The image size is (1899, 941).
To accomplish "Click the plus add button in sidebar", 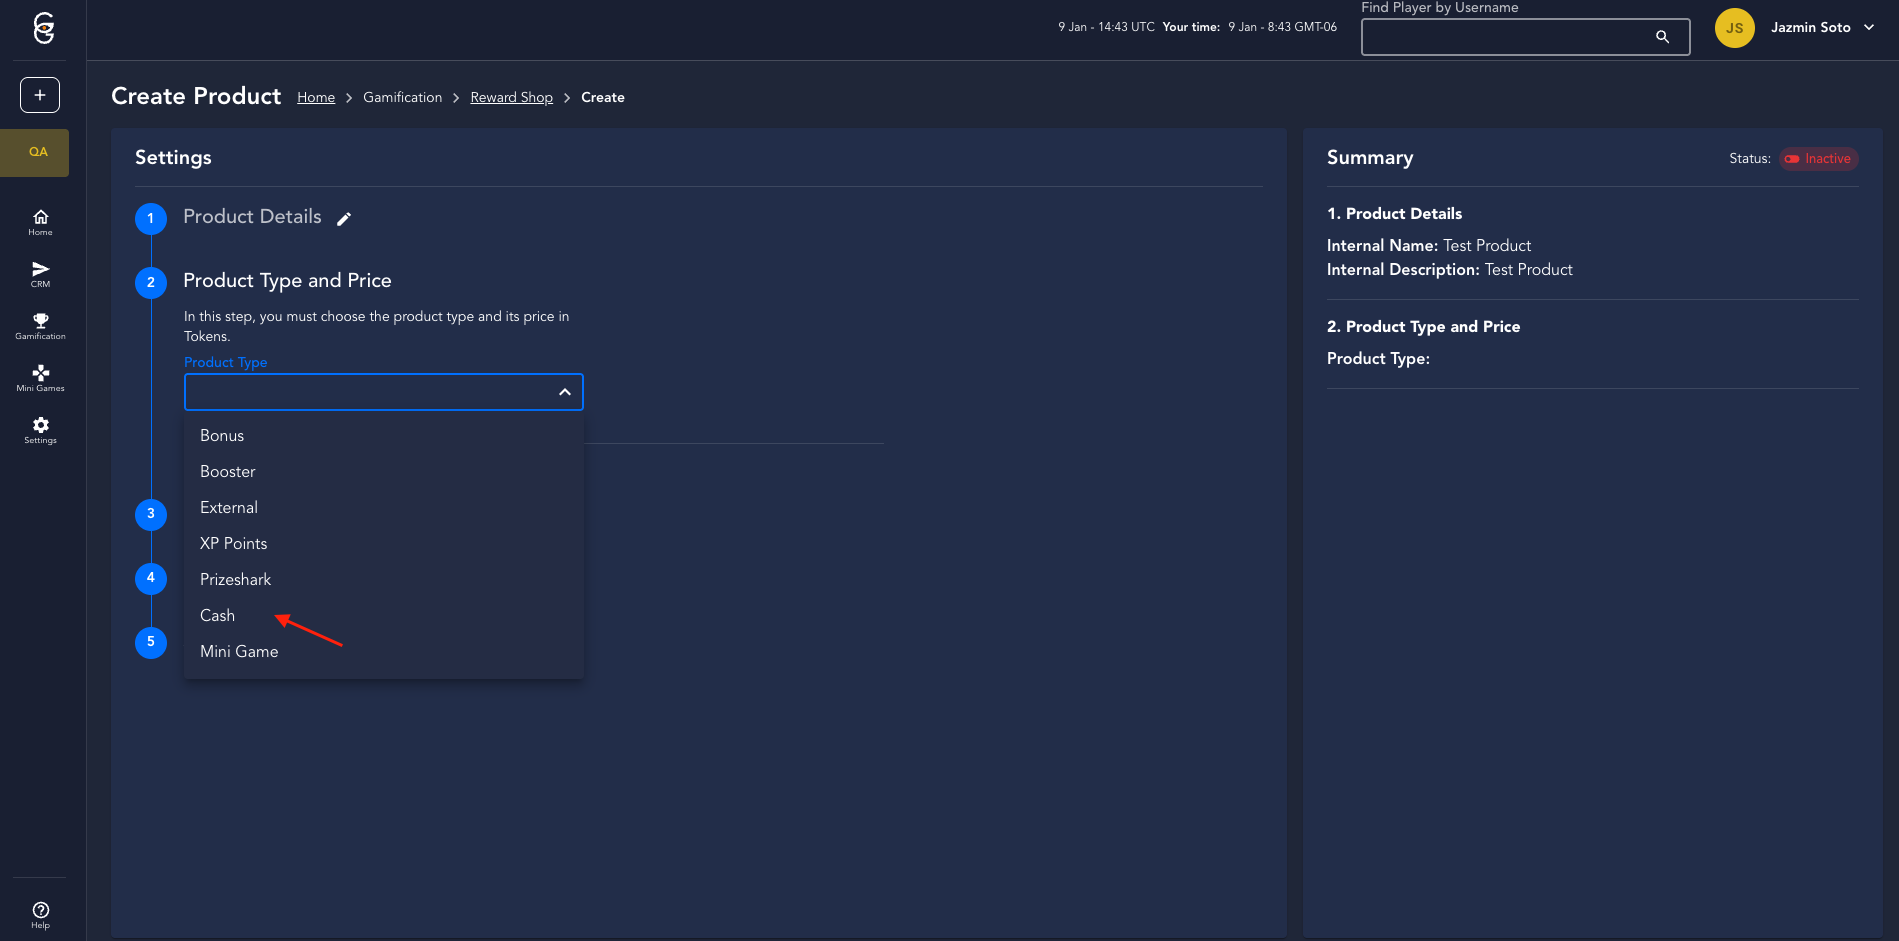I will (40, 95).
